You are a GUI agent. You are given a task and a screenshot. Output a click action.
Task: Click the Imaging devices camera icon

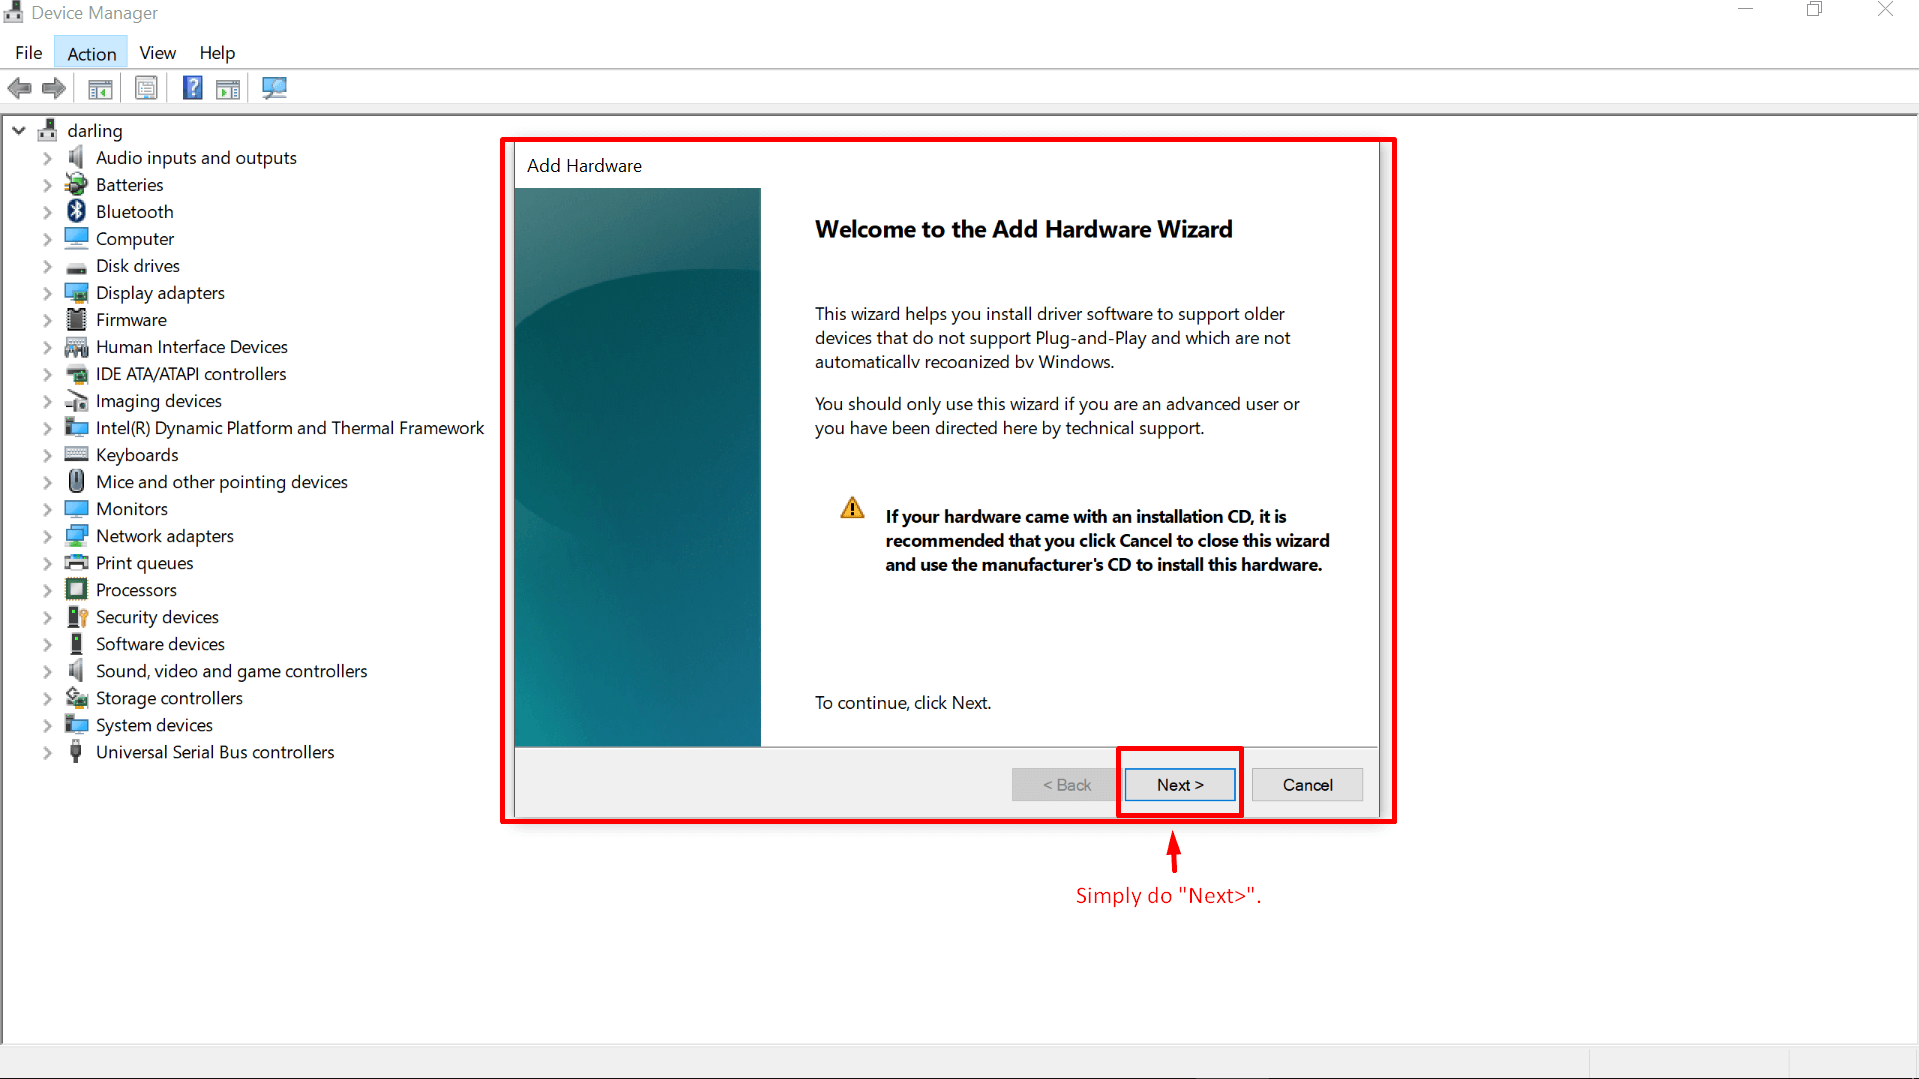(x=76, y=400)
